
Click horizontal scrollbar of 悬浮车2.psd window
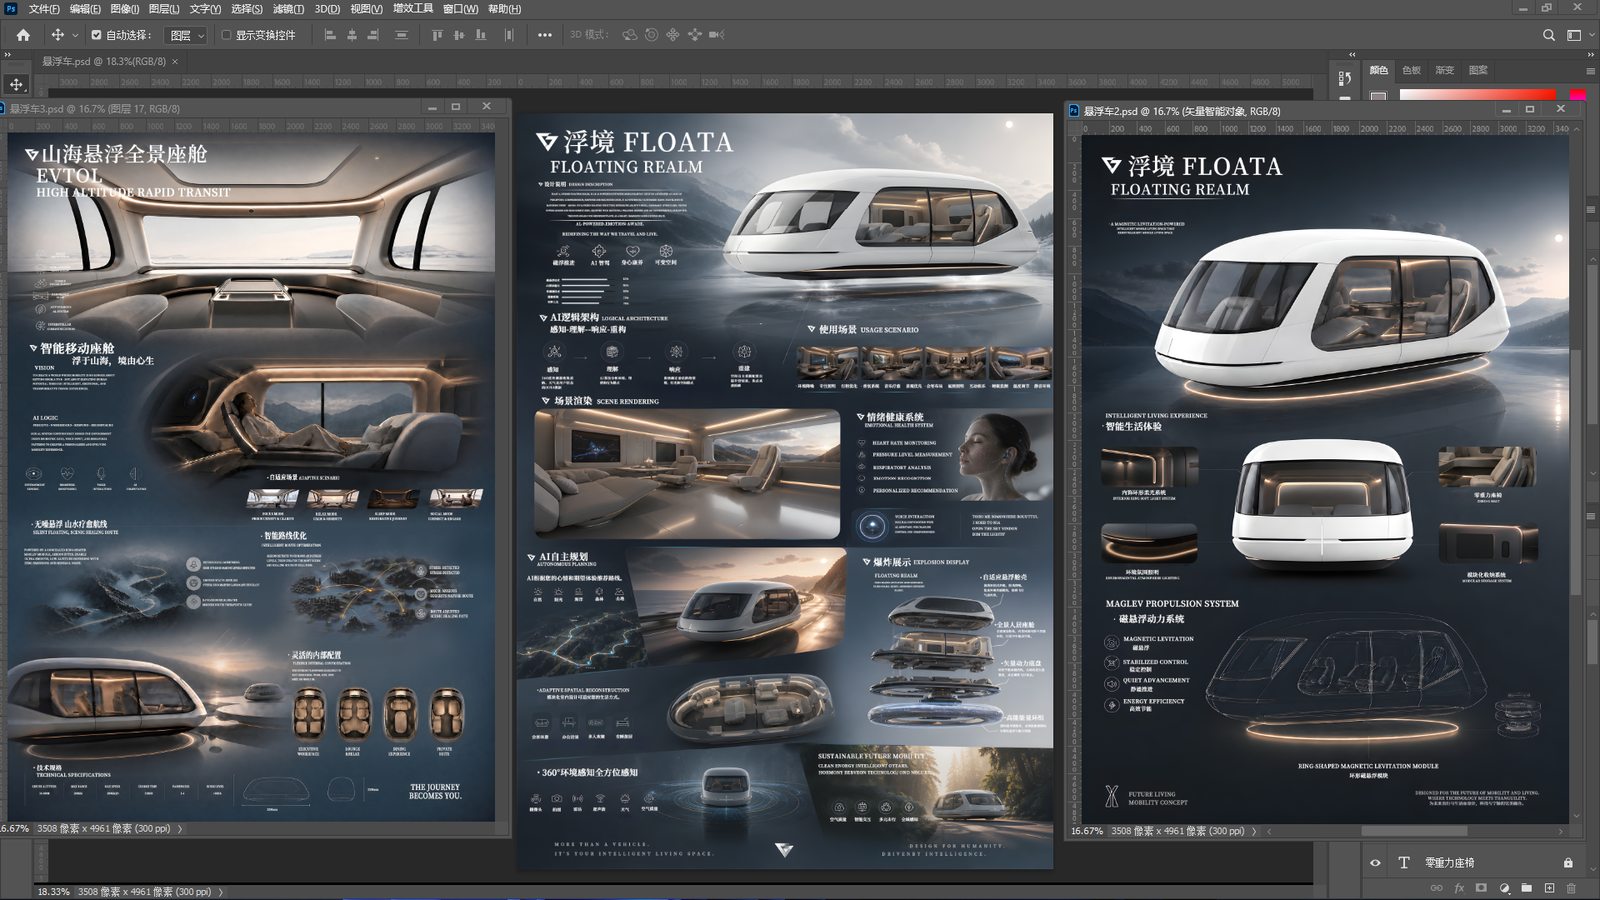[x=1414, y=831]
